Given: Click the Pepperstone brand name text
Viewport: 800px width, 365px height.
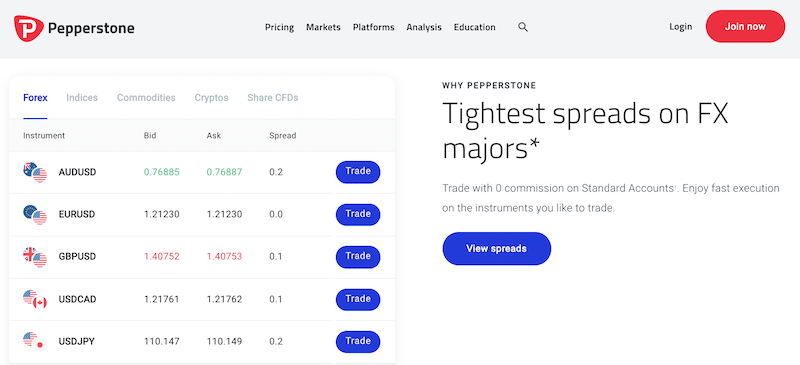Looking at the screenshot, I should click(91, 28).
